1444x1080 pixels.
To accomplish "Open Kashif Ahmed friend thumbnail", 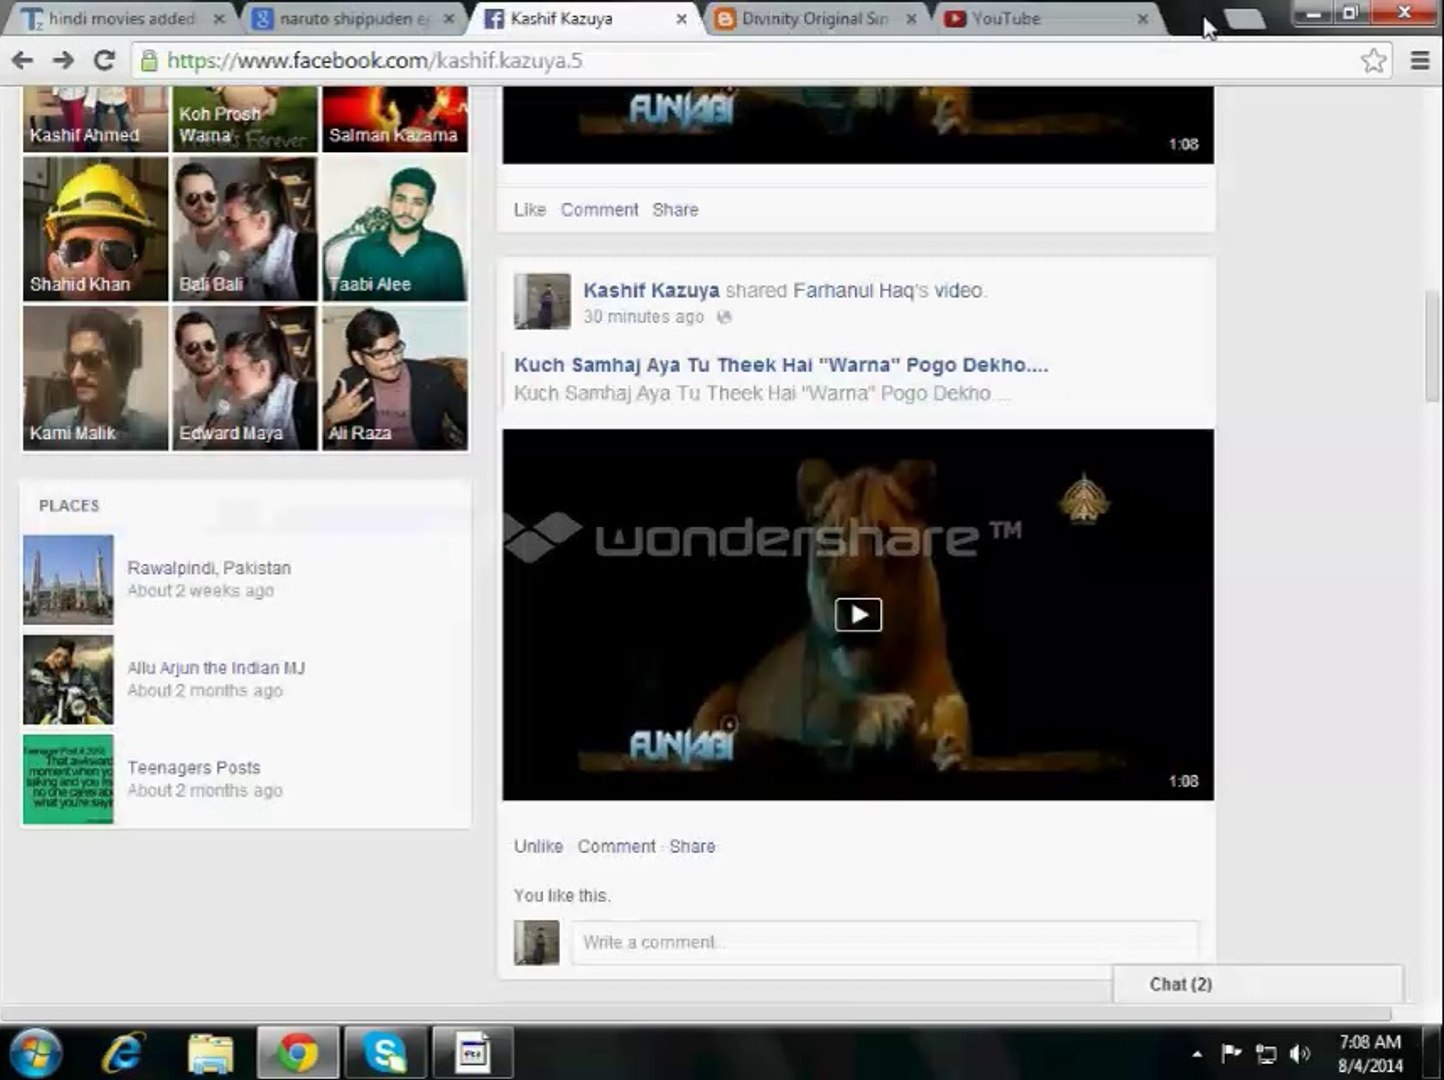I will coord(96,119).
